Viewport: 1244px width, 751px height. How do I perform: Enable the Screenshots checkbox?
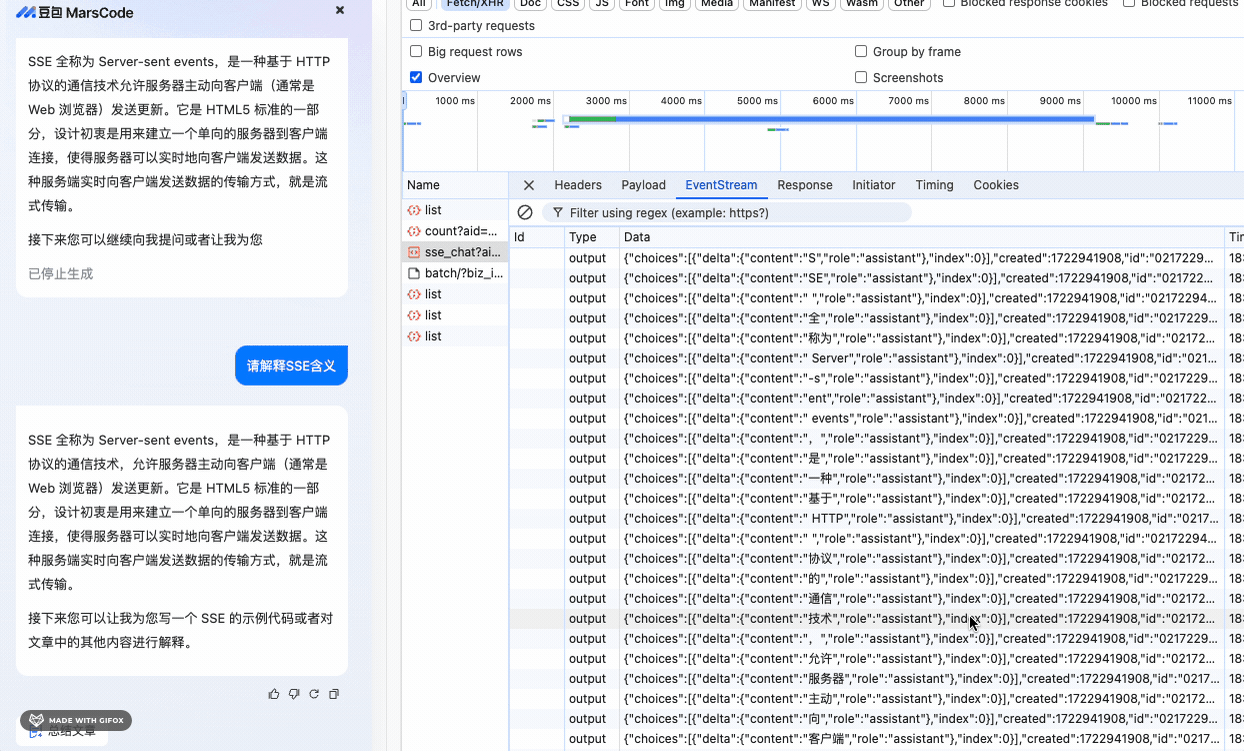point(861,77)
